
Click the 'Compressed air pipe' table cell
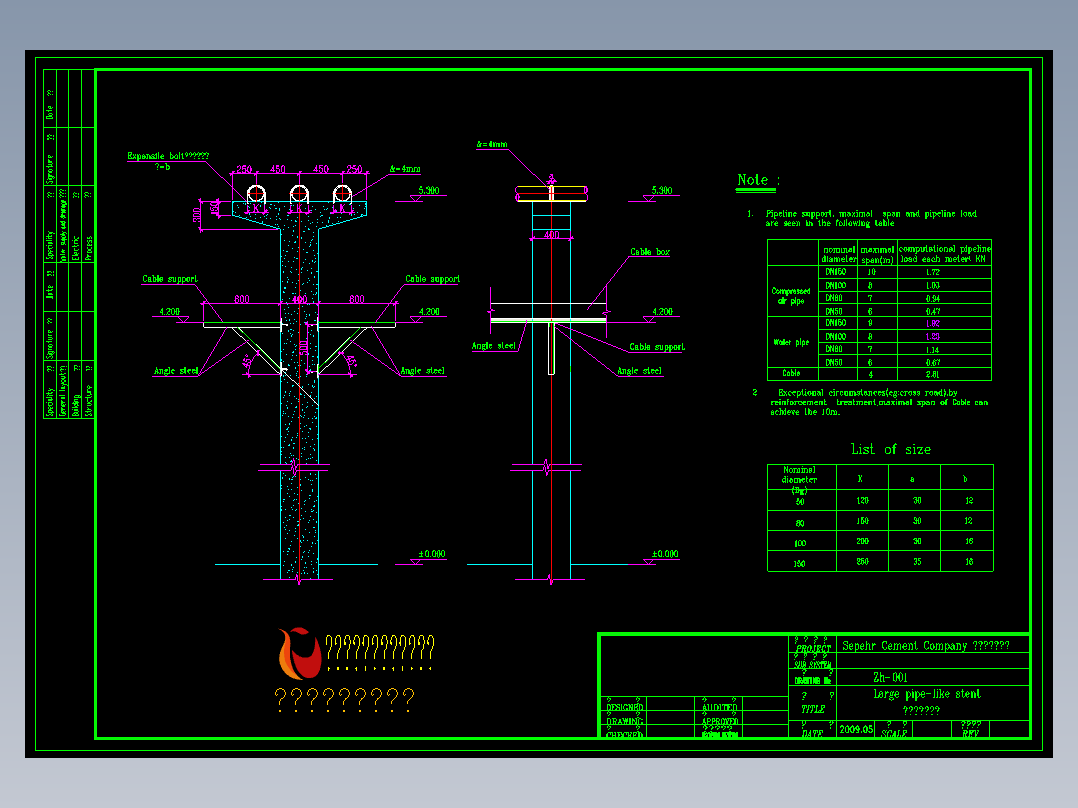(791, 296)
